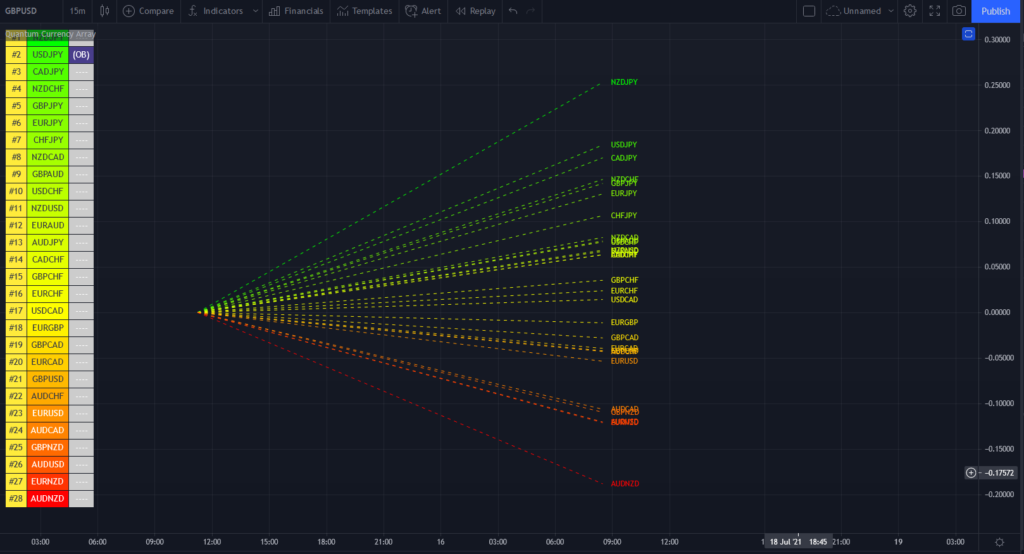Click the Quantum Currency Array indicator title
Viewport: 1024px width, 554px height.
tap(50, 34)
